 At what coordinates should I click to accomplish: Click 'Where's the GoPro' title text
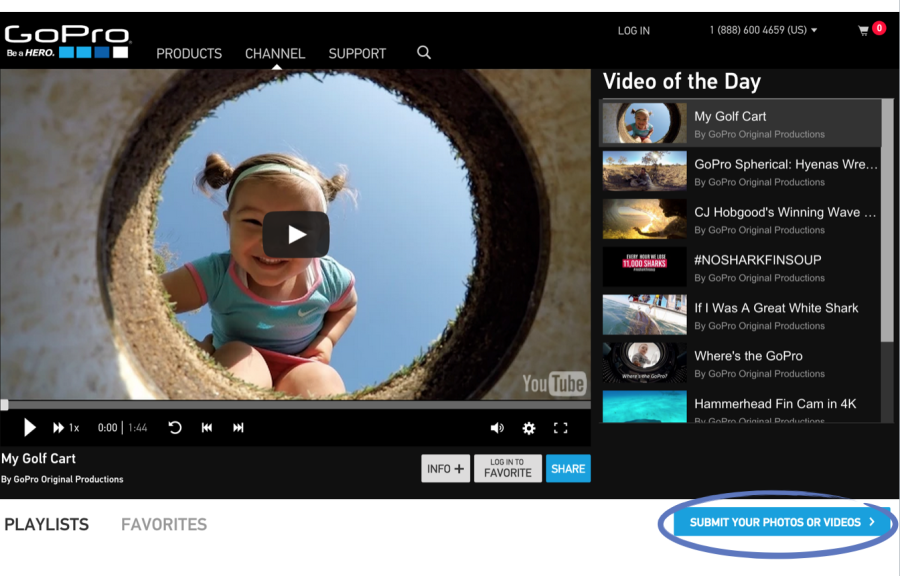[x=748, y=356]
